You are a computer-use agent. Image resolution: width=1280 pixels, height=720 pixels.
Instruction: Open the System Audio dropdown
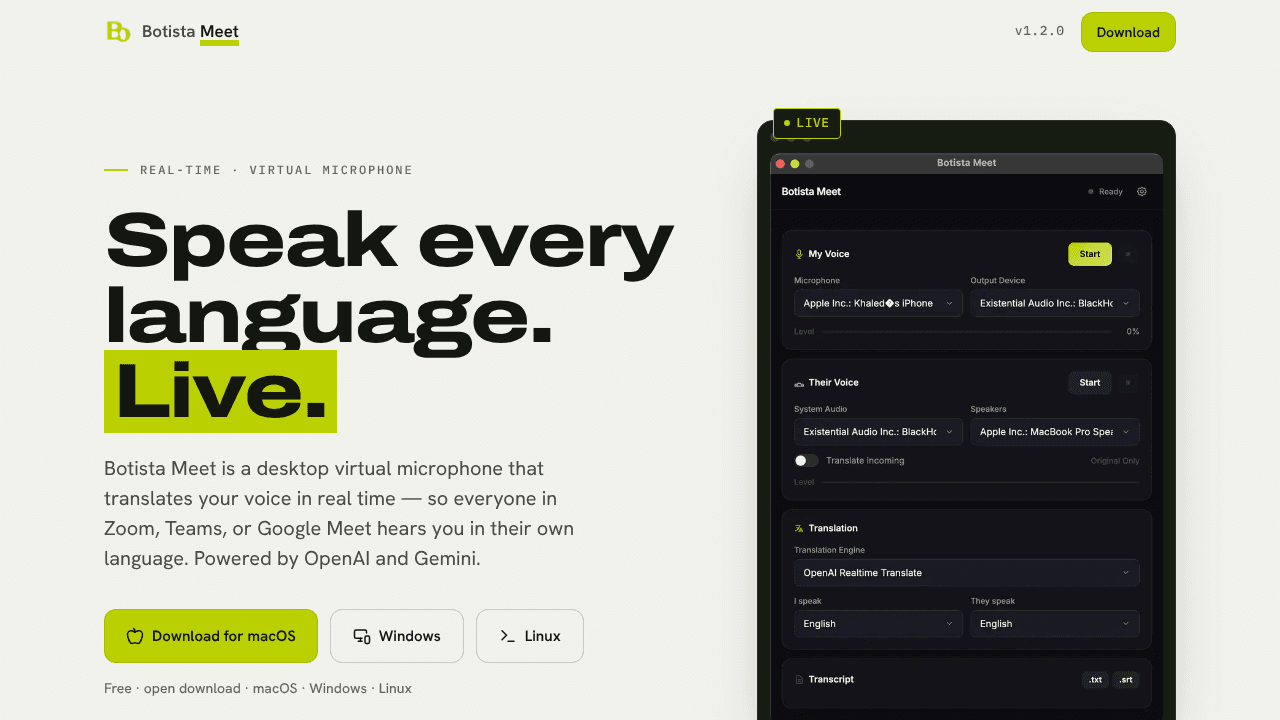click(878, 432)
